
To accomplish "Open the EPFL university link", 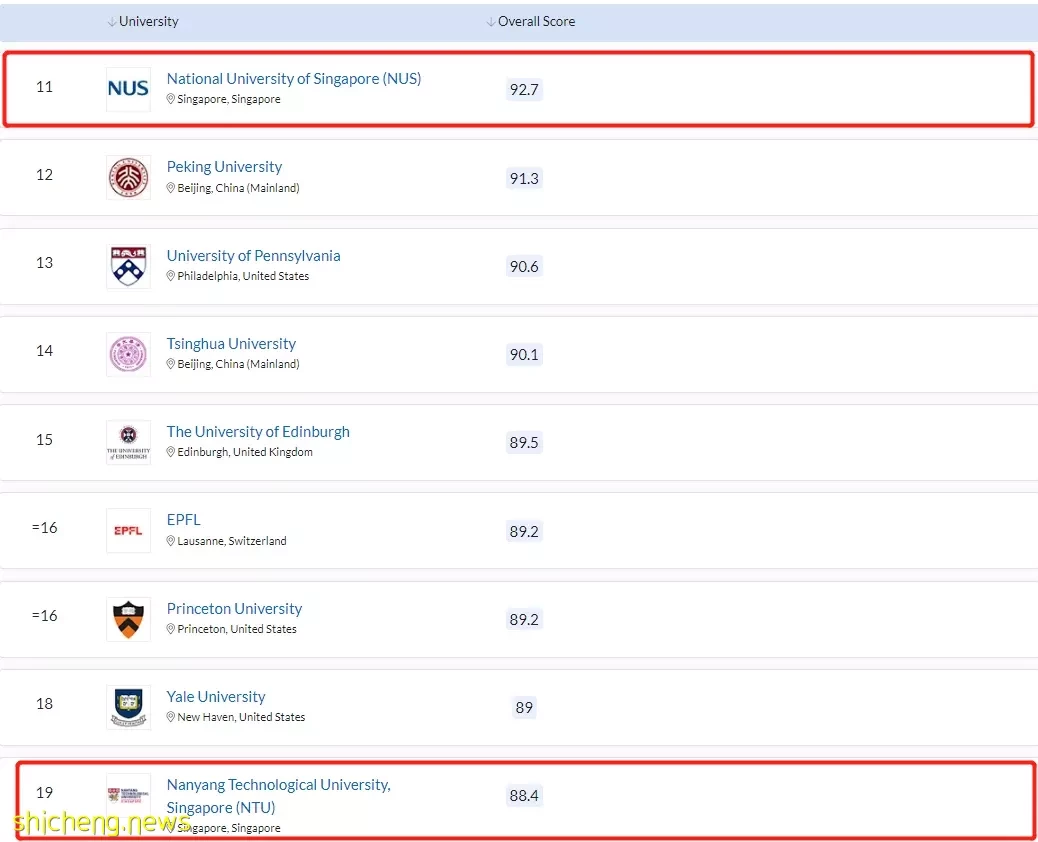I will coord(183,520).
